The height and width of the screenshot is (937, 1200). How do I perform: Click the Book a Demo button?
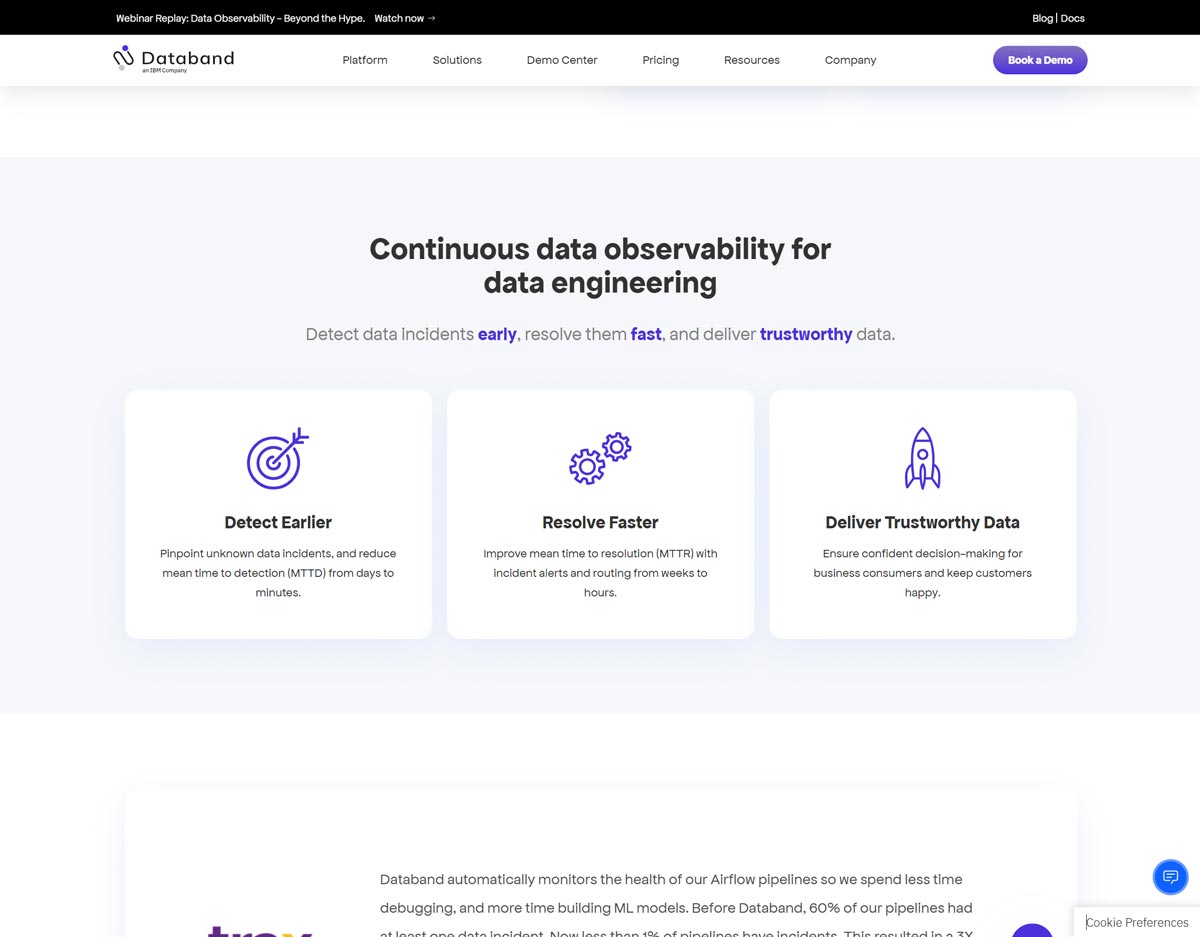point(1040,60)
